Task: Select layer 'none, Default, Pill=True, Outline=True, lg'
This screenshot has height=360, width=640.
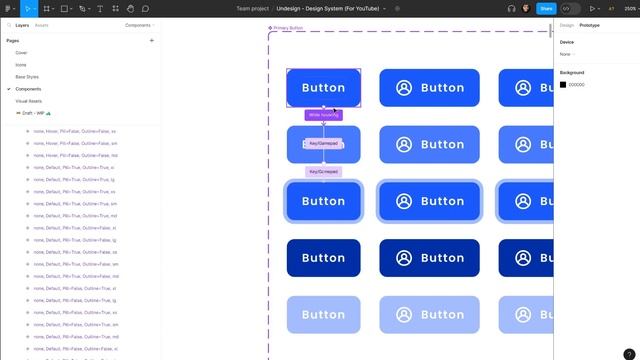Action: click(74, 180)
